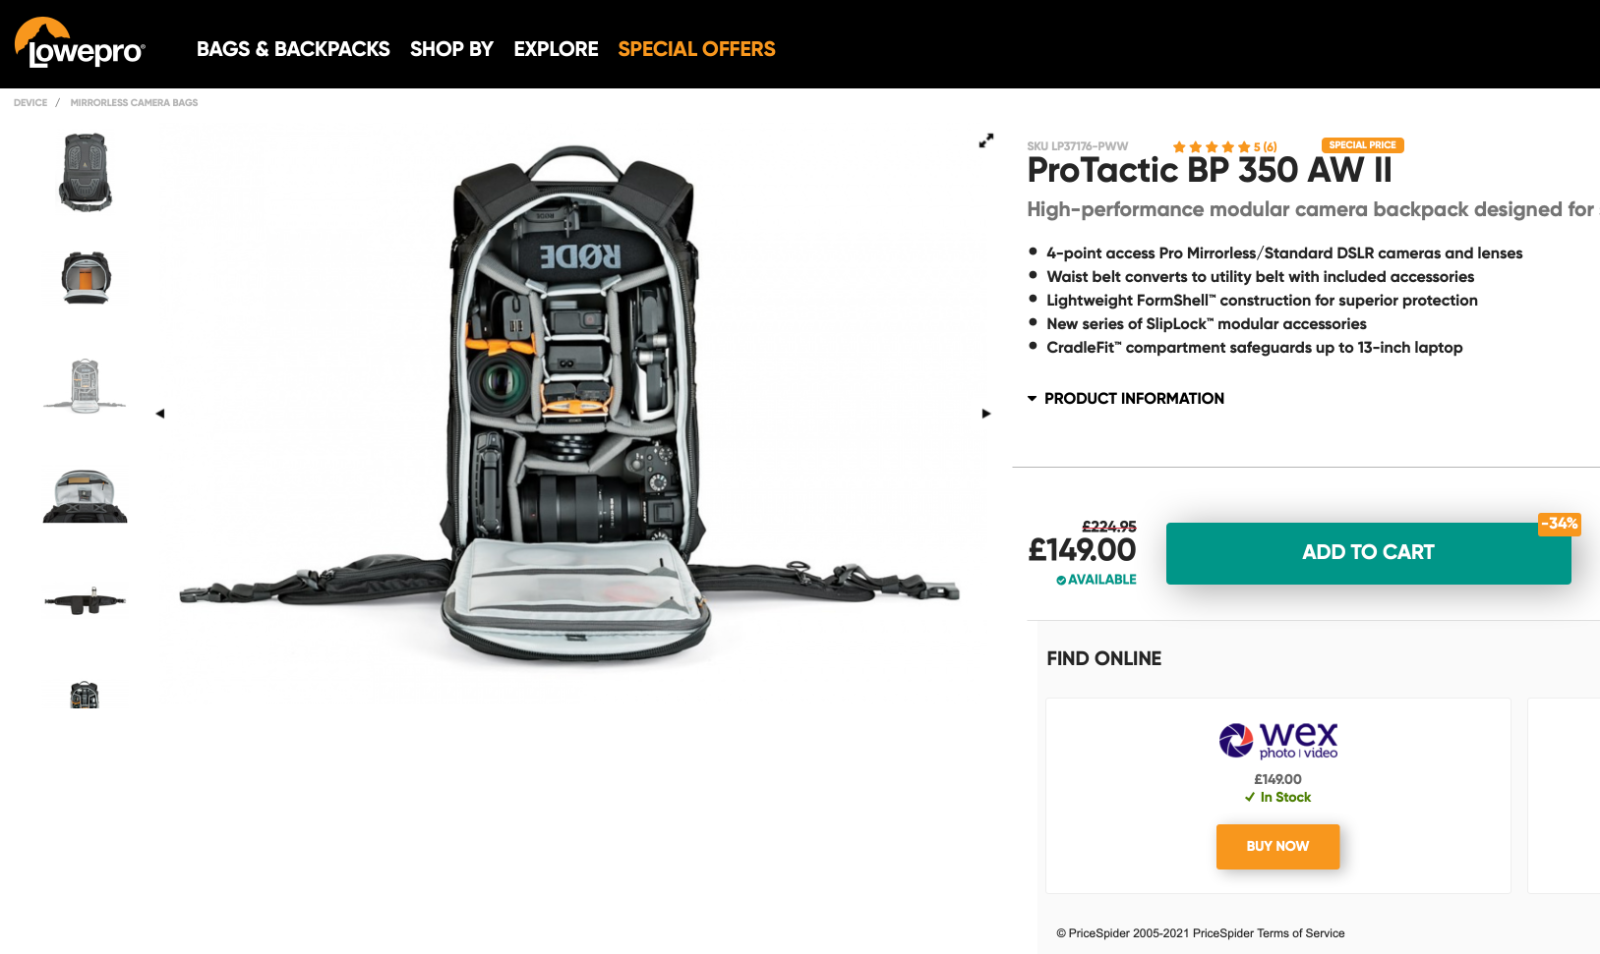Image resolution: width=1600 pixels, height=954 pixels.
Task: Open Shop By menu
Action: click(452, 49)
